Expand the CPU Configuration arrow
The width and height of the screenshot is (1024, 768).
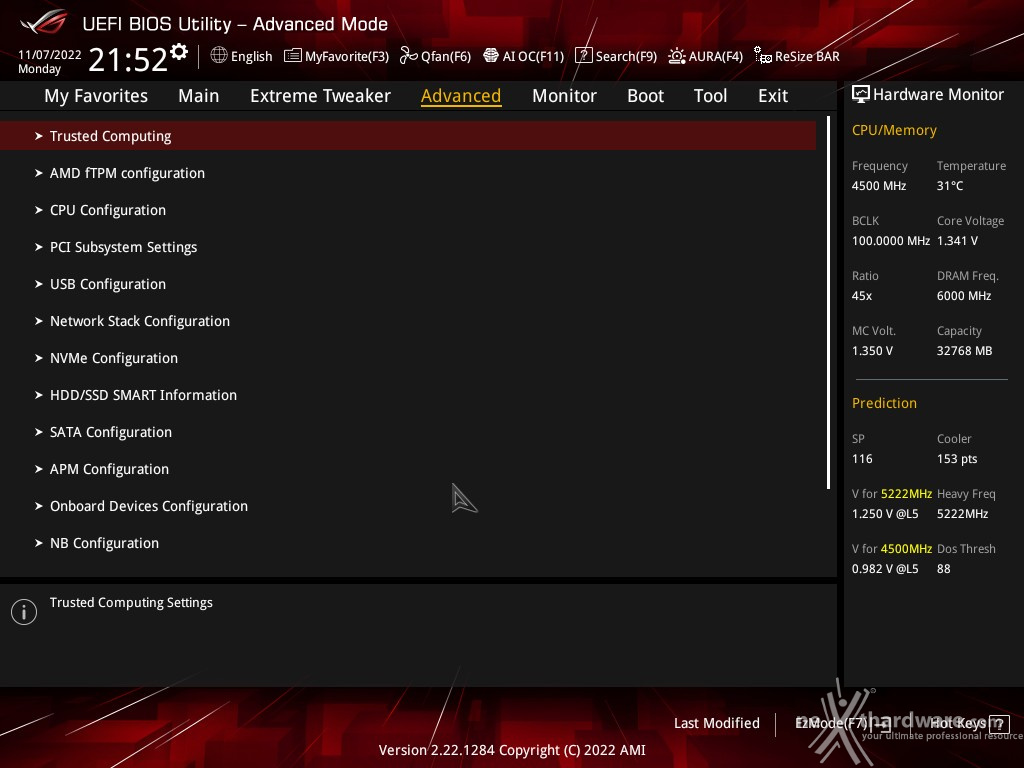pyautogui.click(x=39, y=210)
